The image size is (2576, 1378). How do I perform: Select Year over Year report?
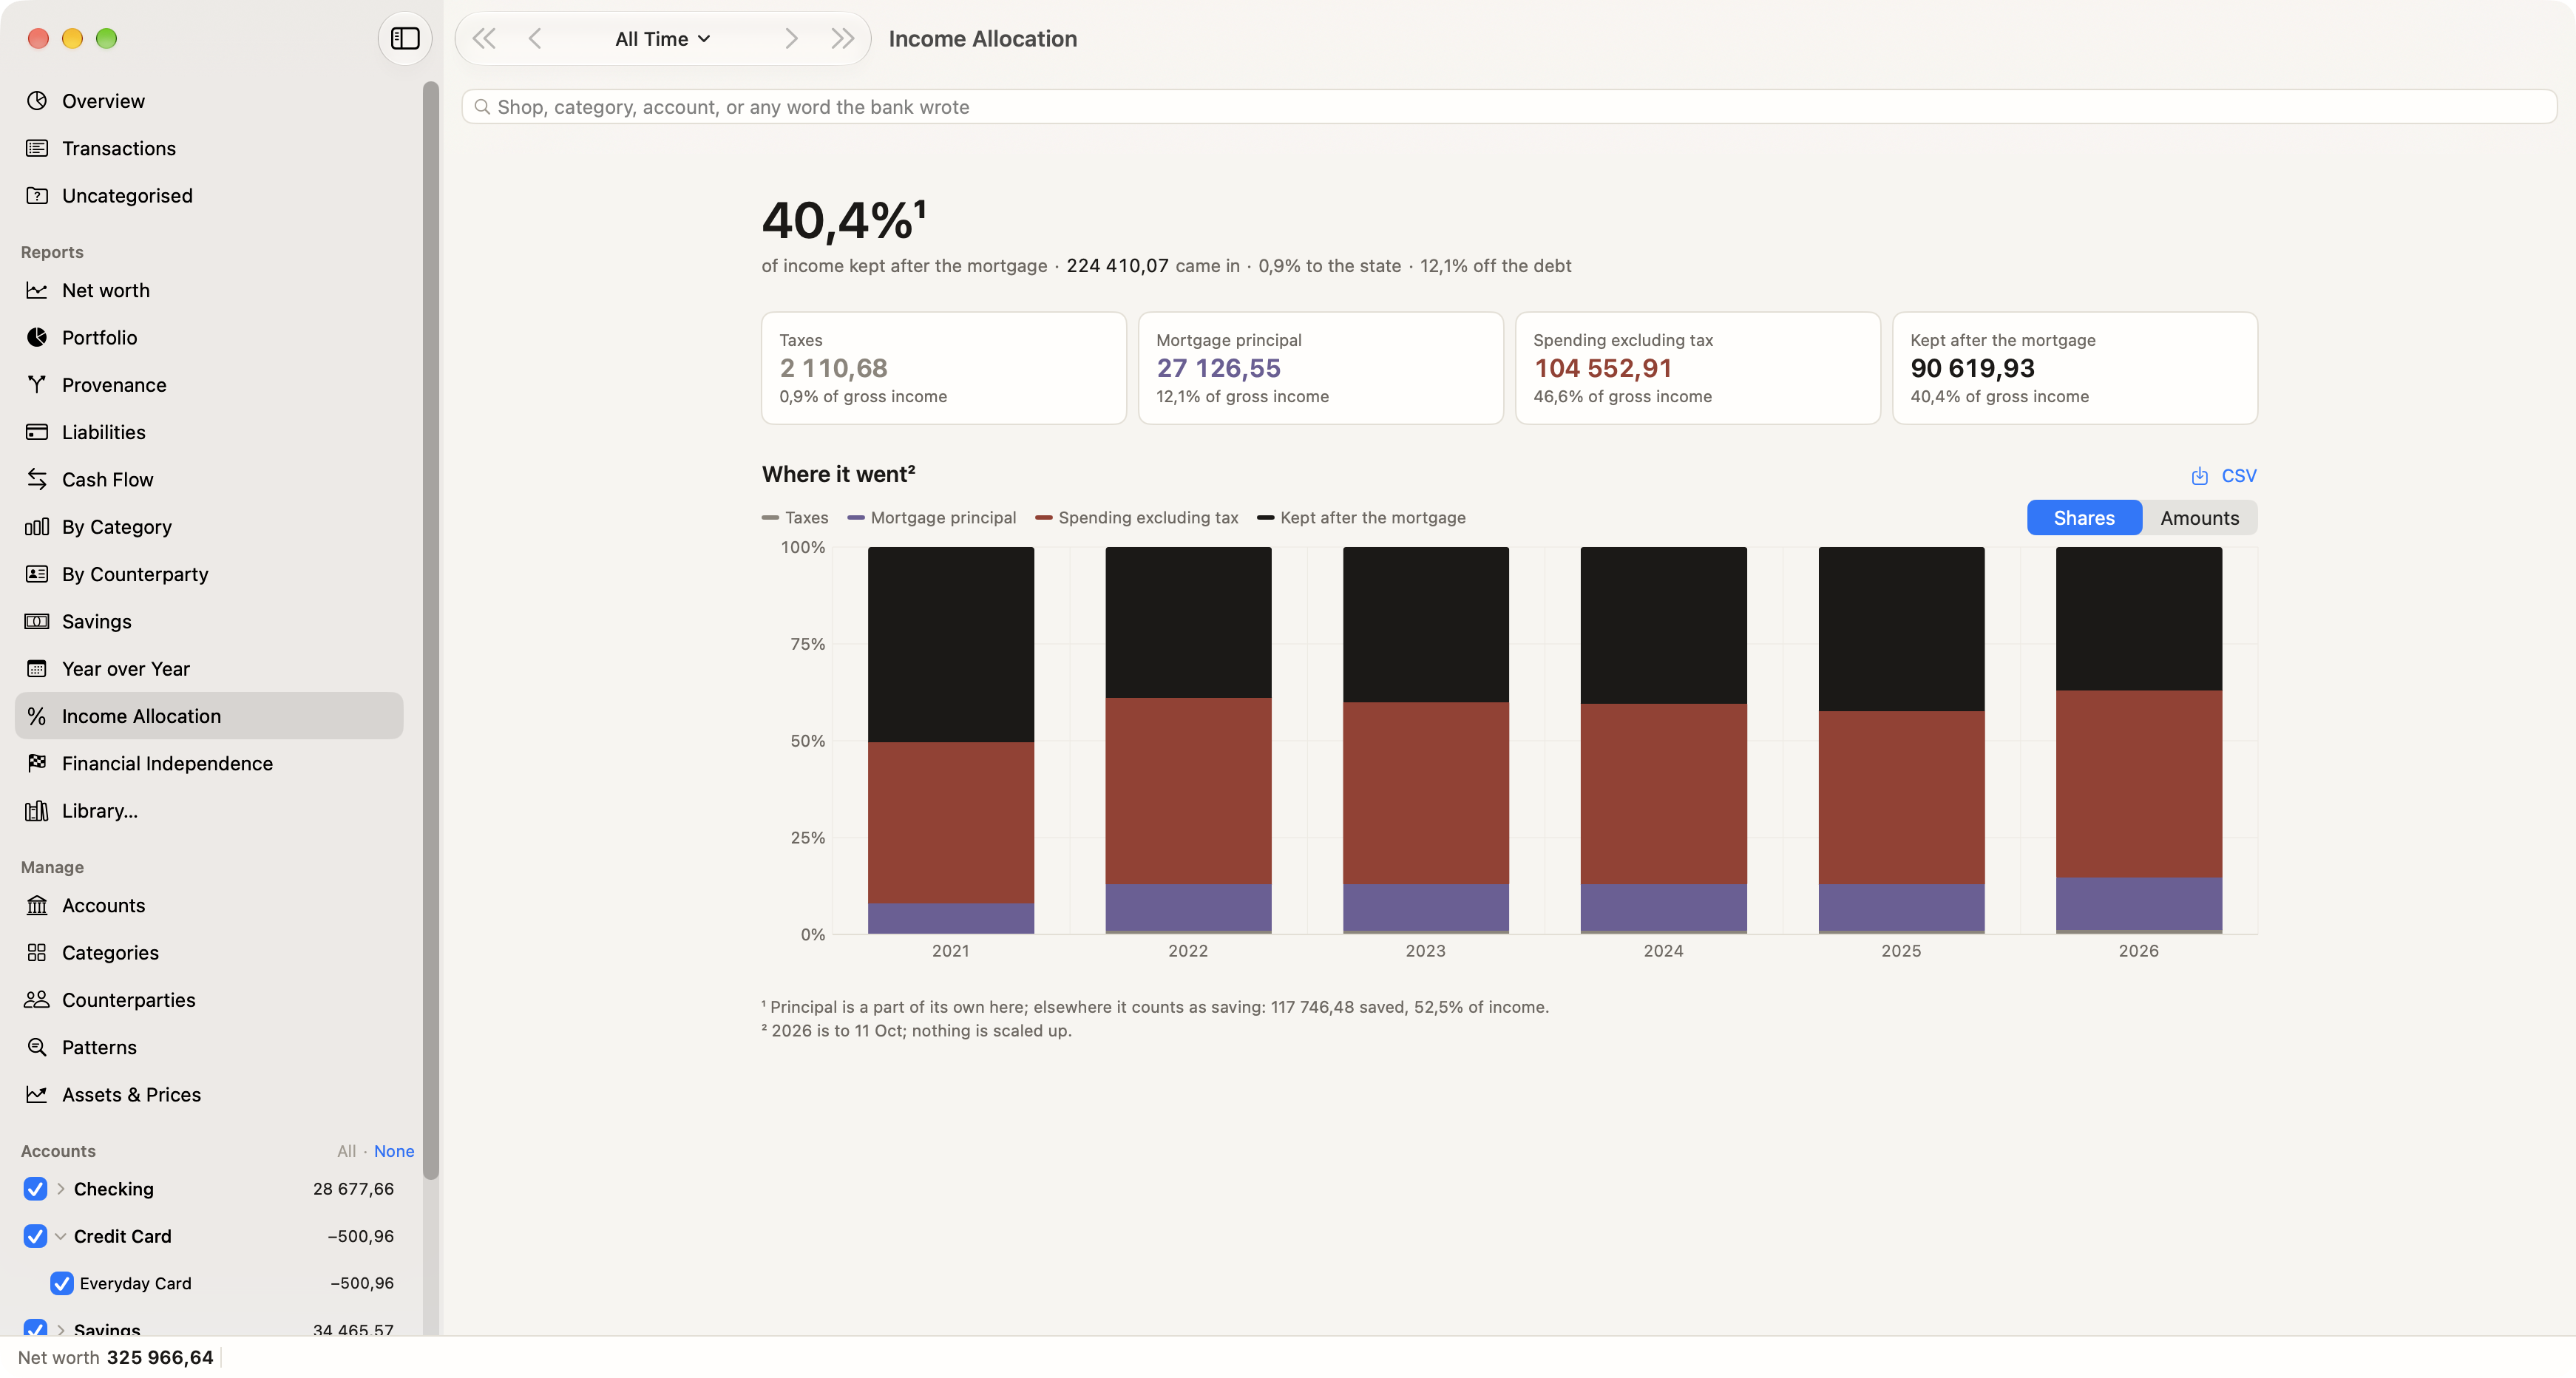[x=209, y=668]
